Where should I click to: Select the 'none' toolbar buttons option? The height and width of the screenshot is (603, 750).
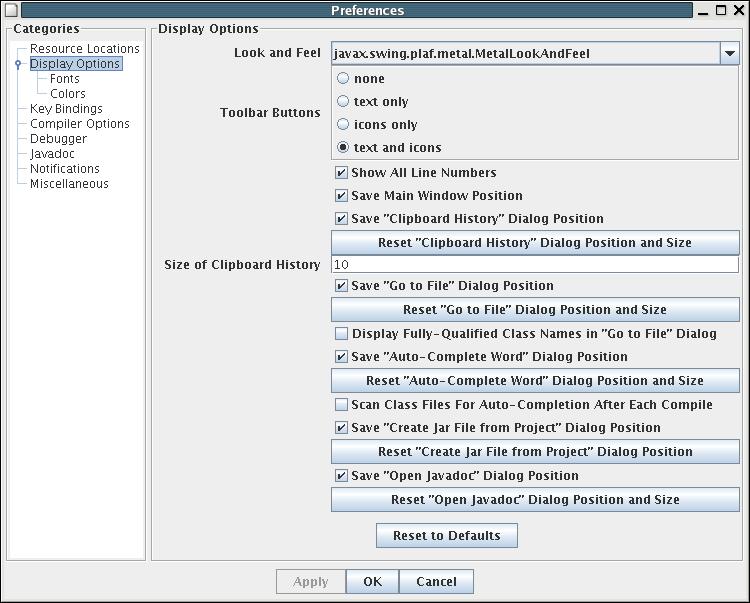point(343,79)
